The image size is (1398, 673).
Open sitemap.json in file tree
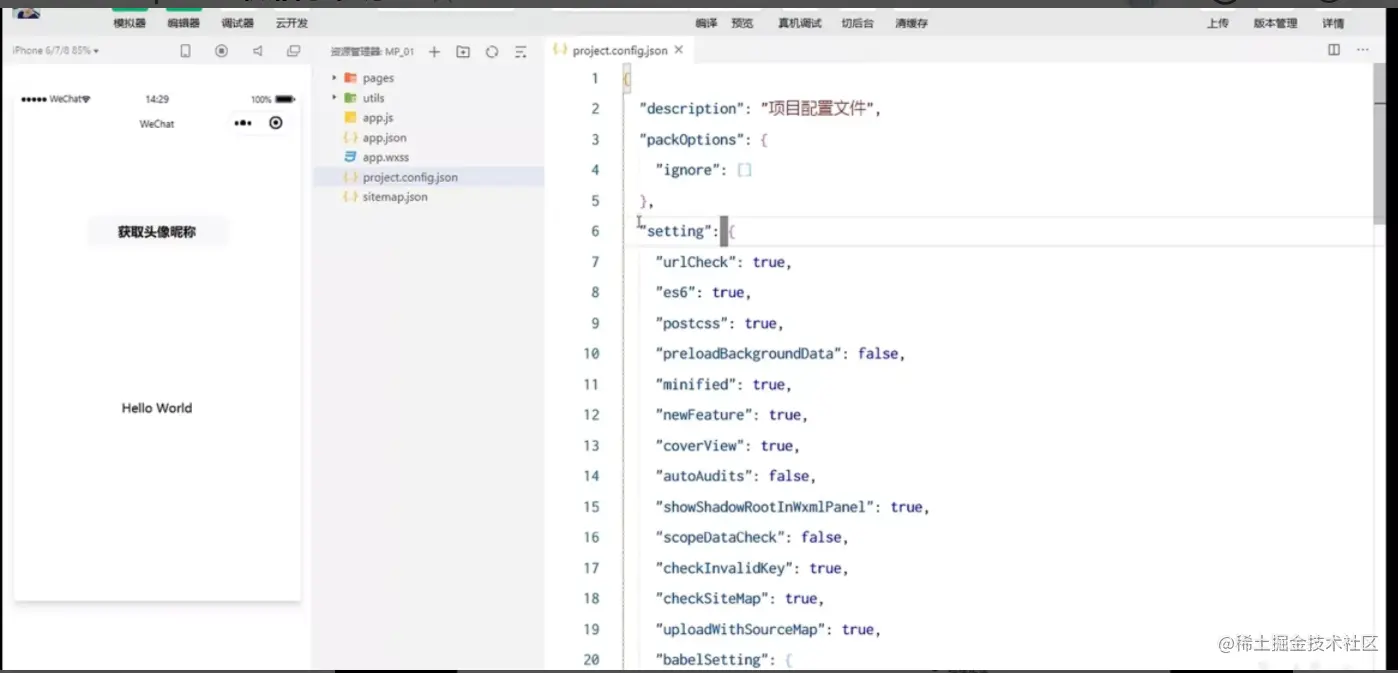(395, 197)
